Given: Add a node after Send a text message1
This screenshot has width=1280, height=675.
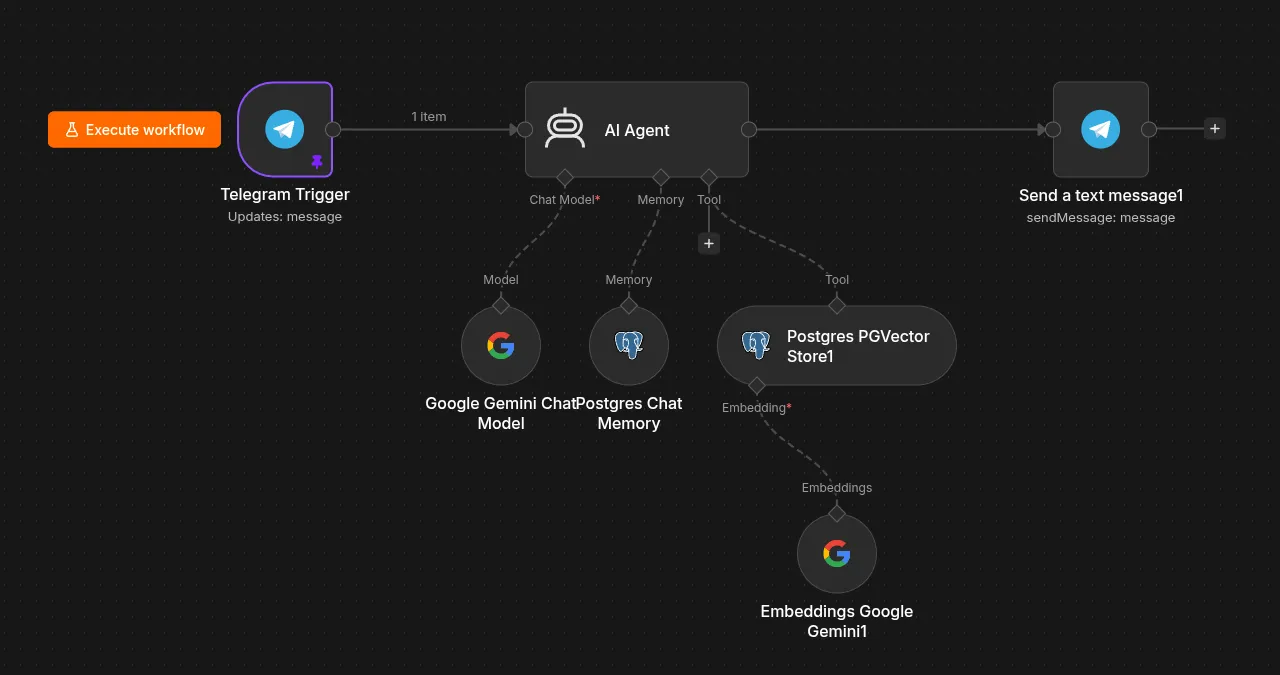Looking at the screenshot, I should pyautogui.click(x=1214, y=129).
